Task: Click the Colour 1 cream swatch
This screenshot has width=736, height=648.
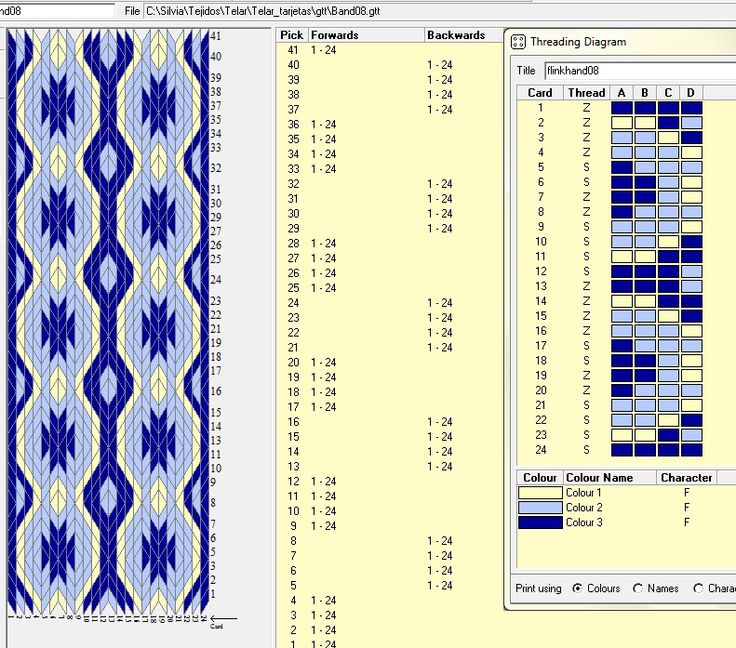Action: click(x=540, y=492)
